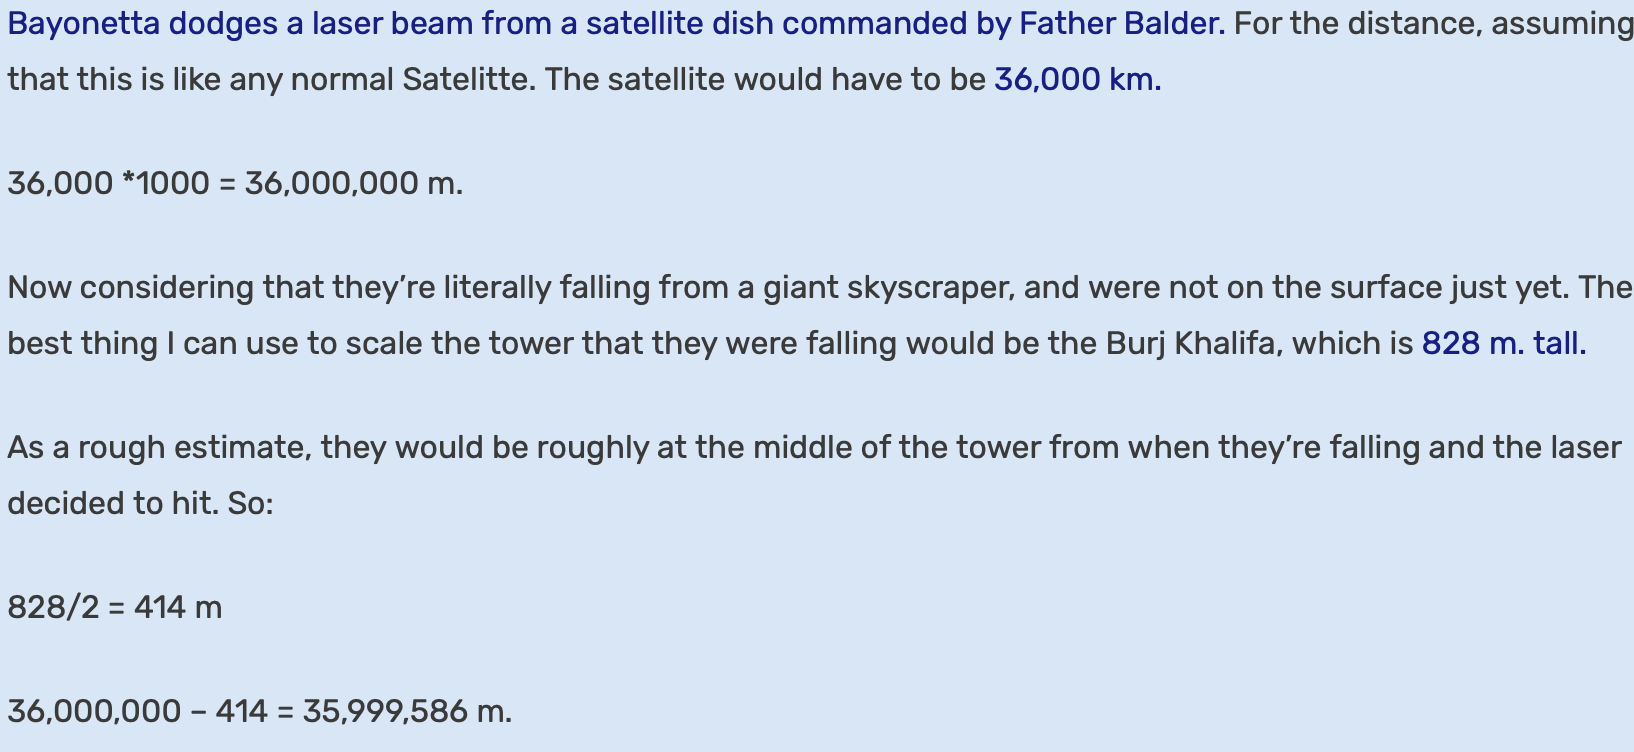This screenshot has width=1634, height=752.
Task: Click the phrase For the distance, assuming
Action: tap(1434, 23)
